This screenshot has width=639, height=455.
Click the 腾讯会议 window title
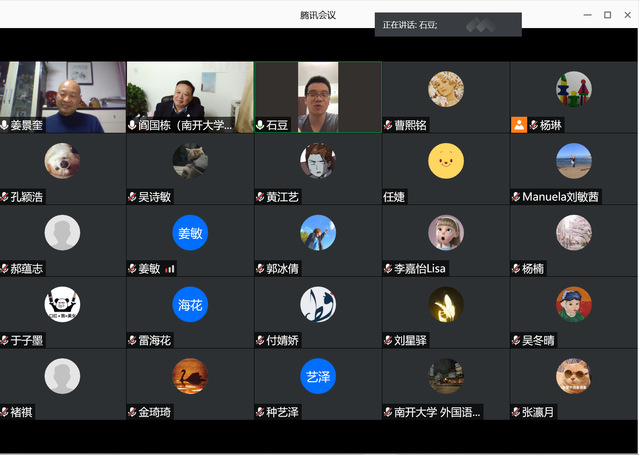point(318,15)
